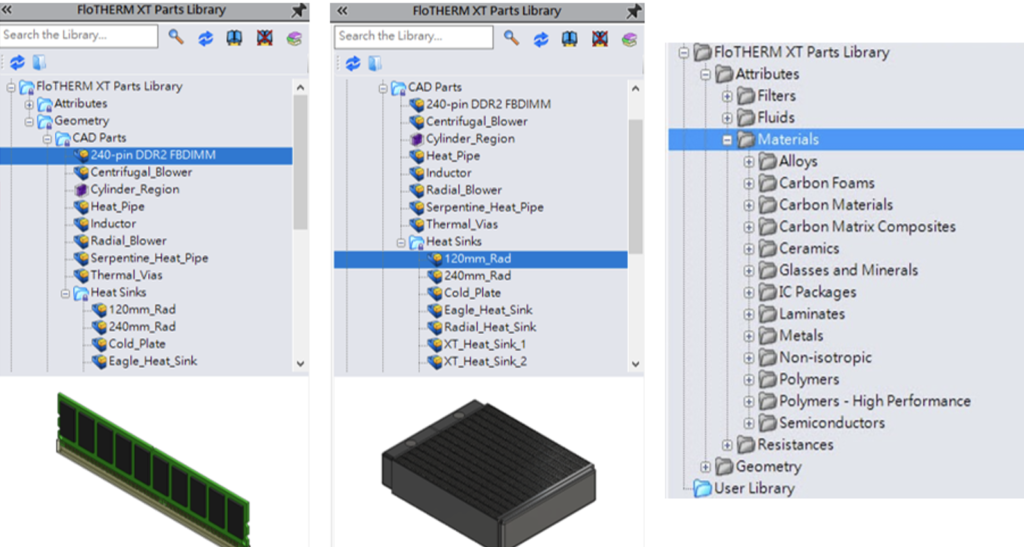This screenshot has height=547, width=1024.
Task: Expand Attributes folder in left panel tree
Action: 29,104
